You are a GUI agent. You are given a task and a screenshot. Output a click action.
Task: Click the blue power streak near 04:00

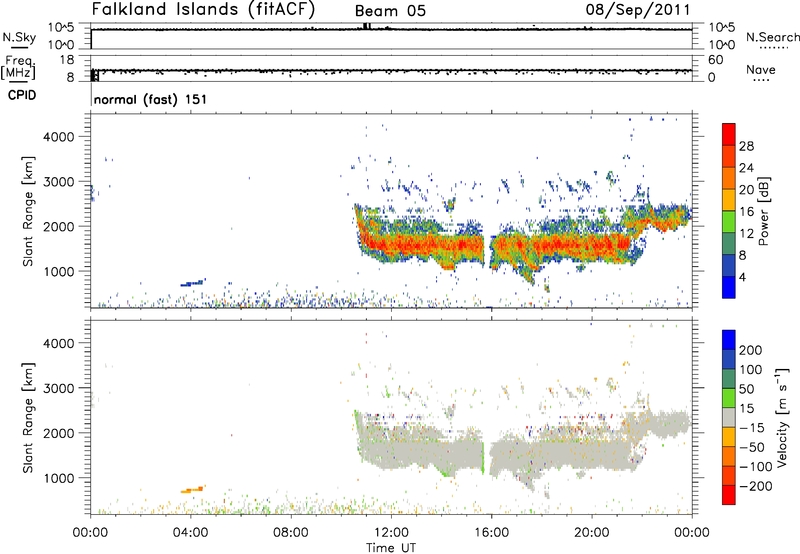[193, 282]
